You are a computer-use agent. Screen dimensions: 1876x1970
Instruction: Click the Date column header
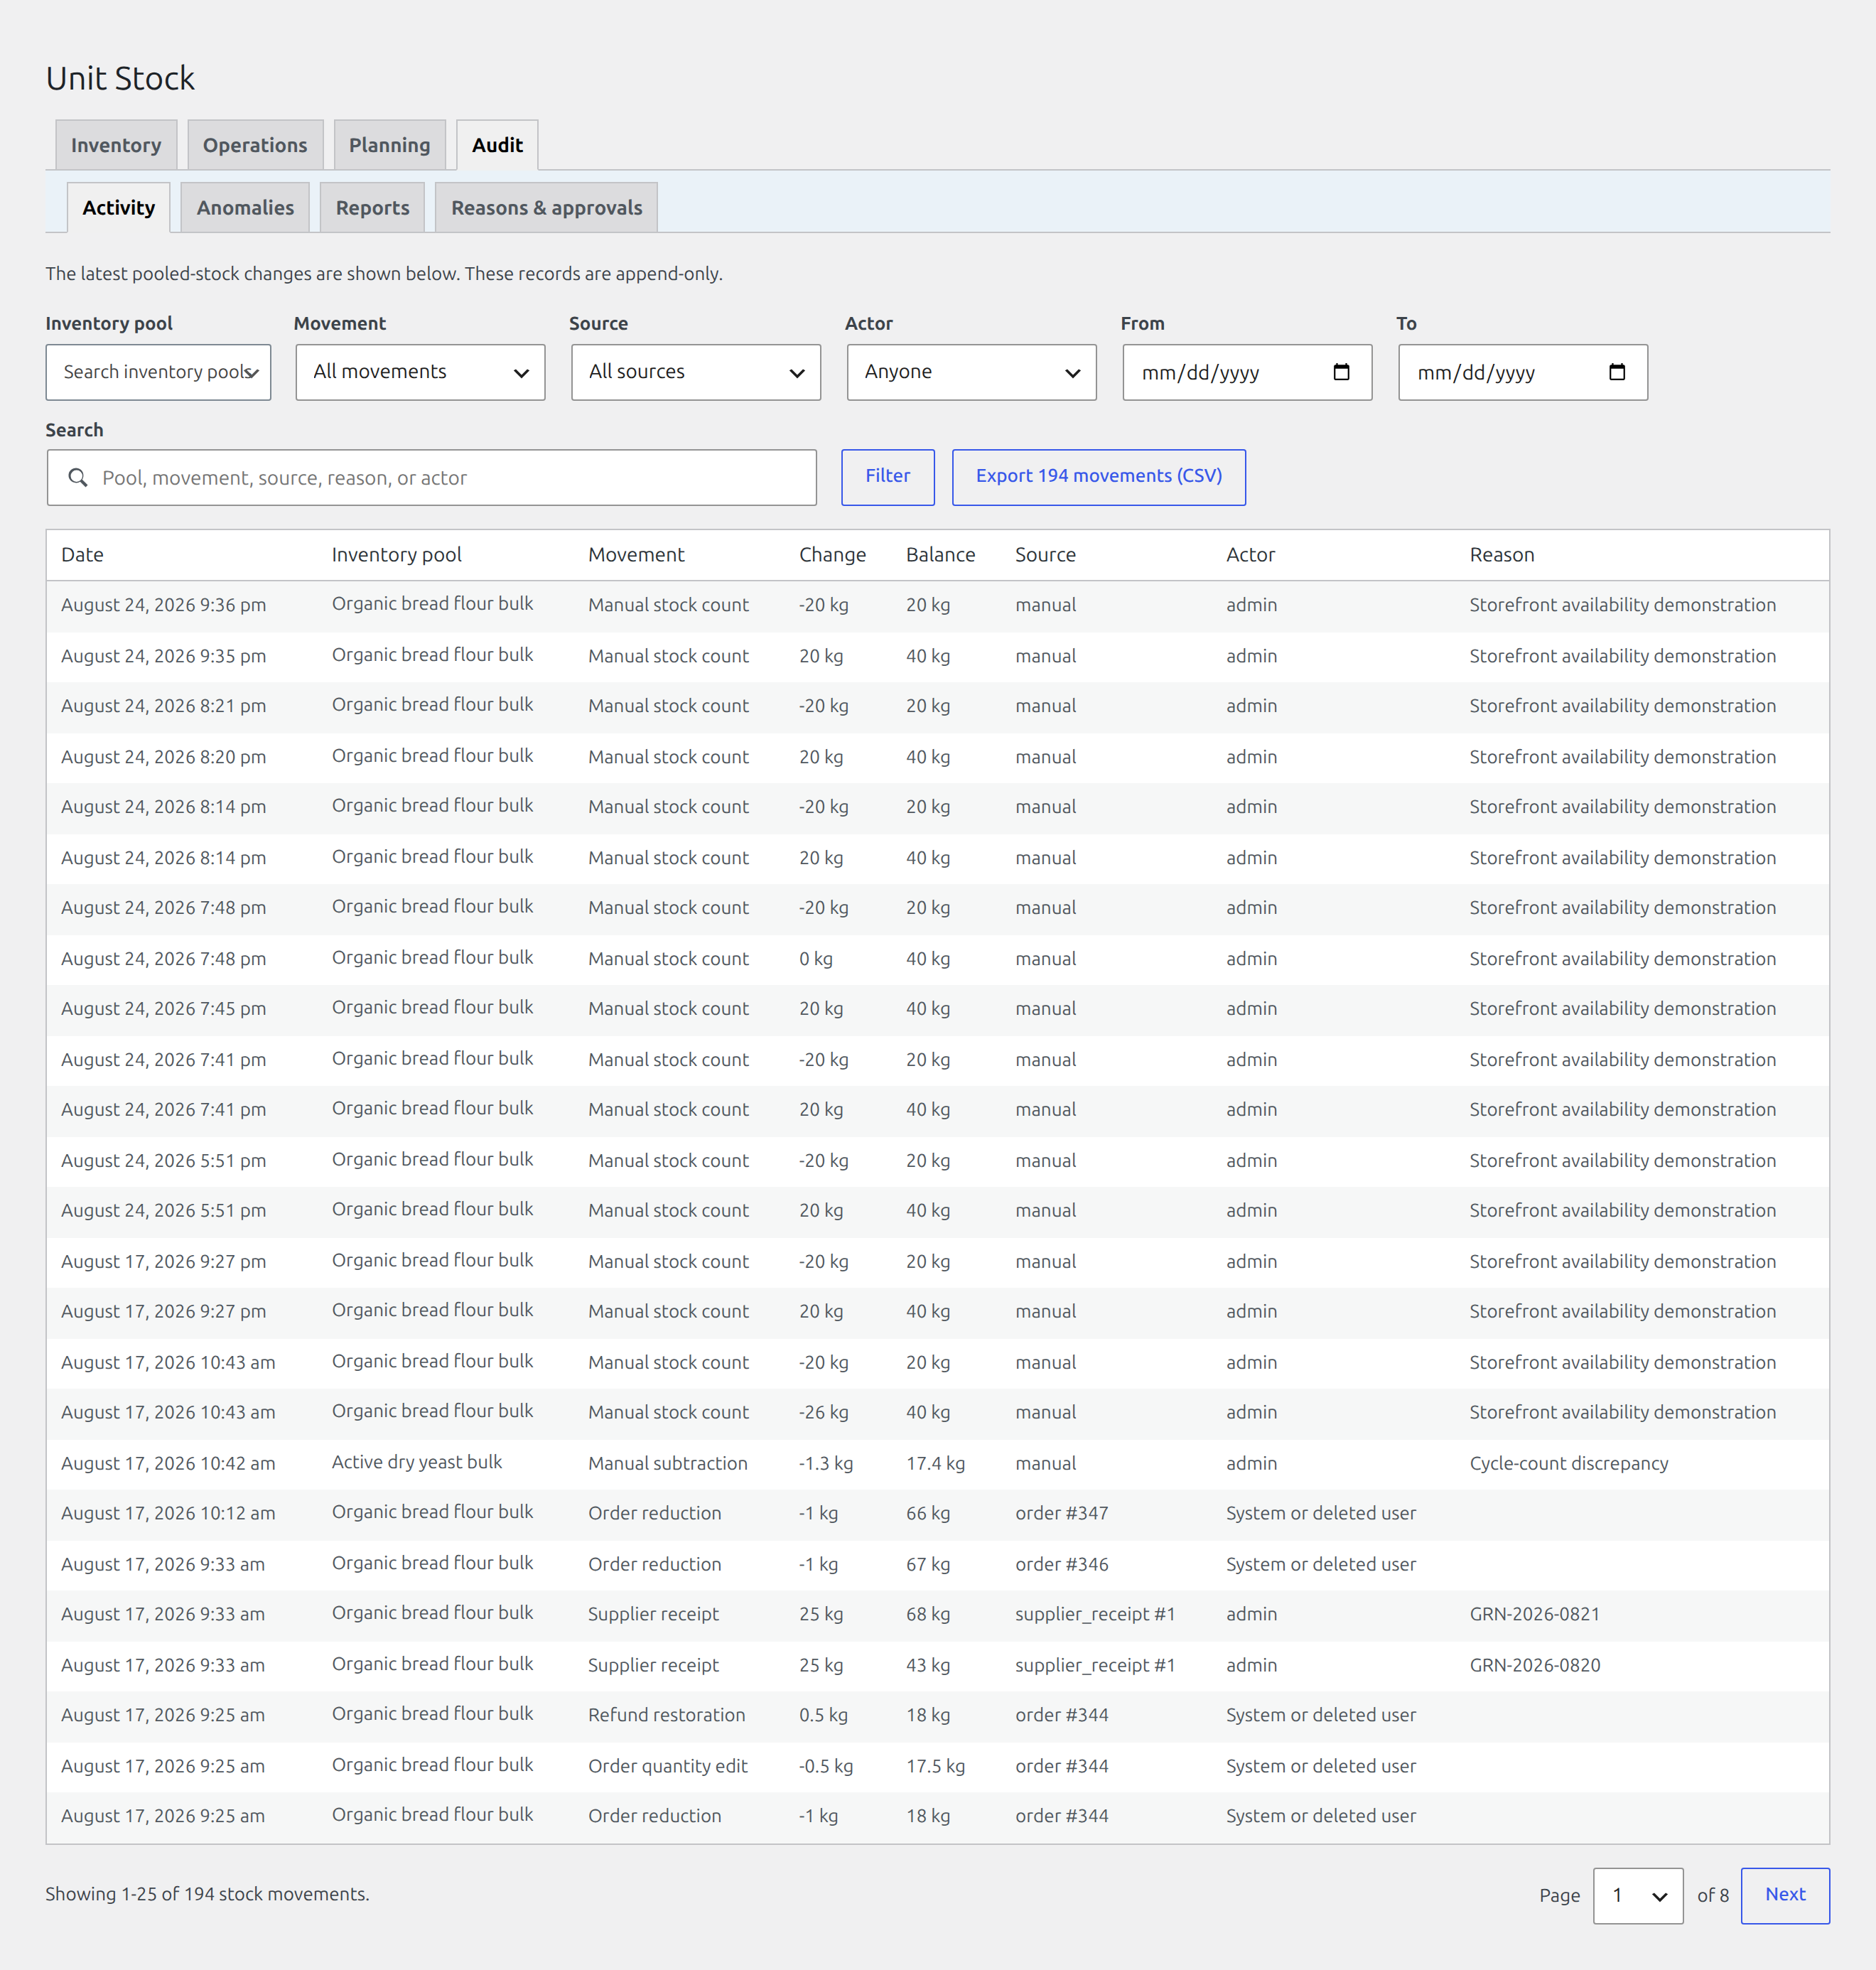[x=82, y=555]
